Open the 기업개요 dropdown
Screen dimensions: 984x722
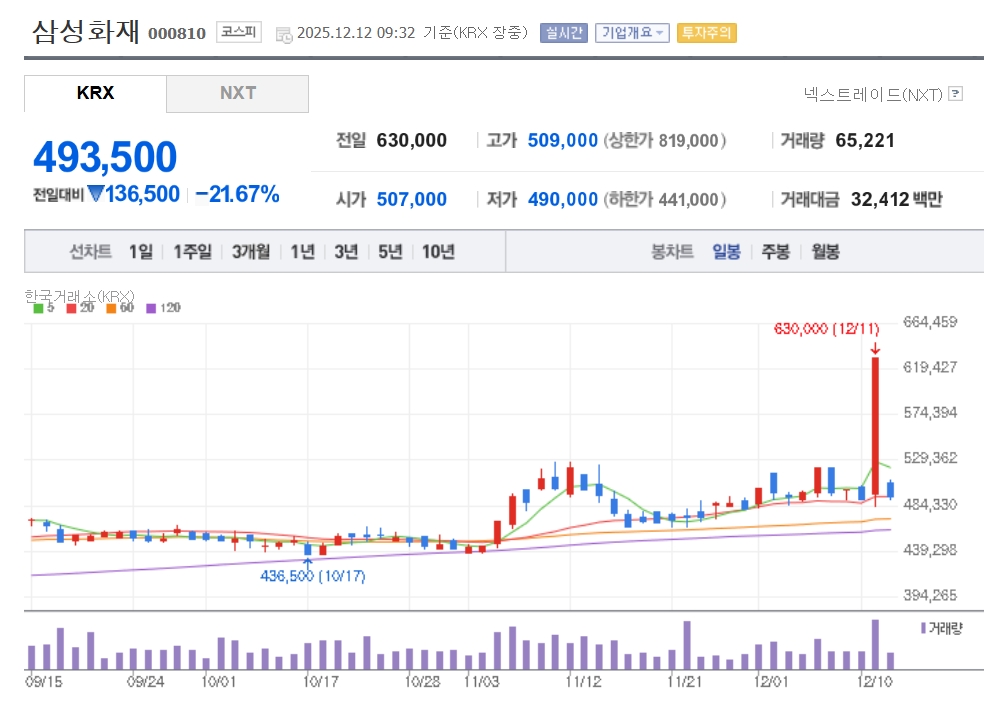[x=632, y=32]
